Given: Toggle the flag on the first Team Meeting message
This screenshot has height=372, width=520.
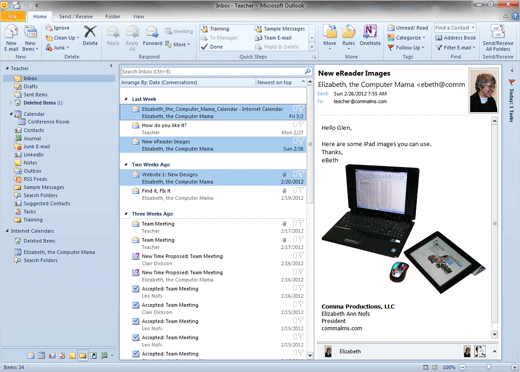Looking at the screenshot, I should pos(301,223).
